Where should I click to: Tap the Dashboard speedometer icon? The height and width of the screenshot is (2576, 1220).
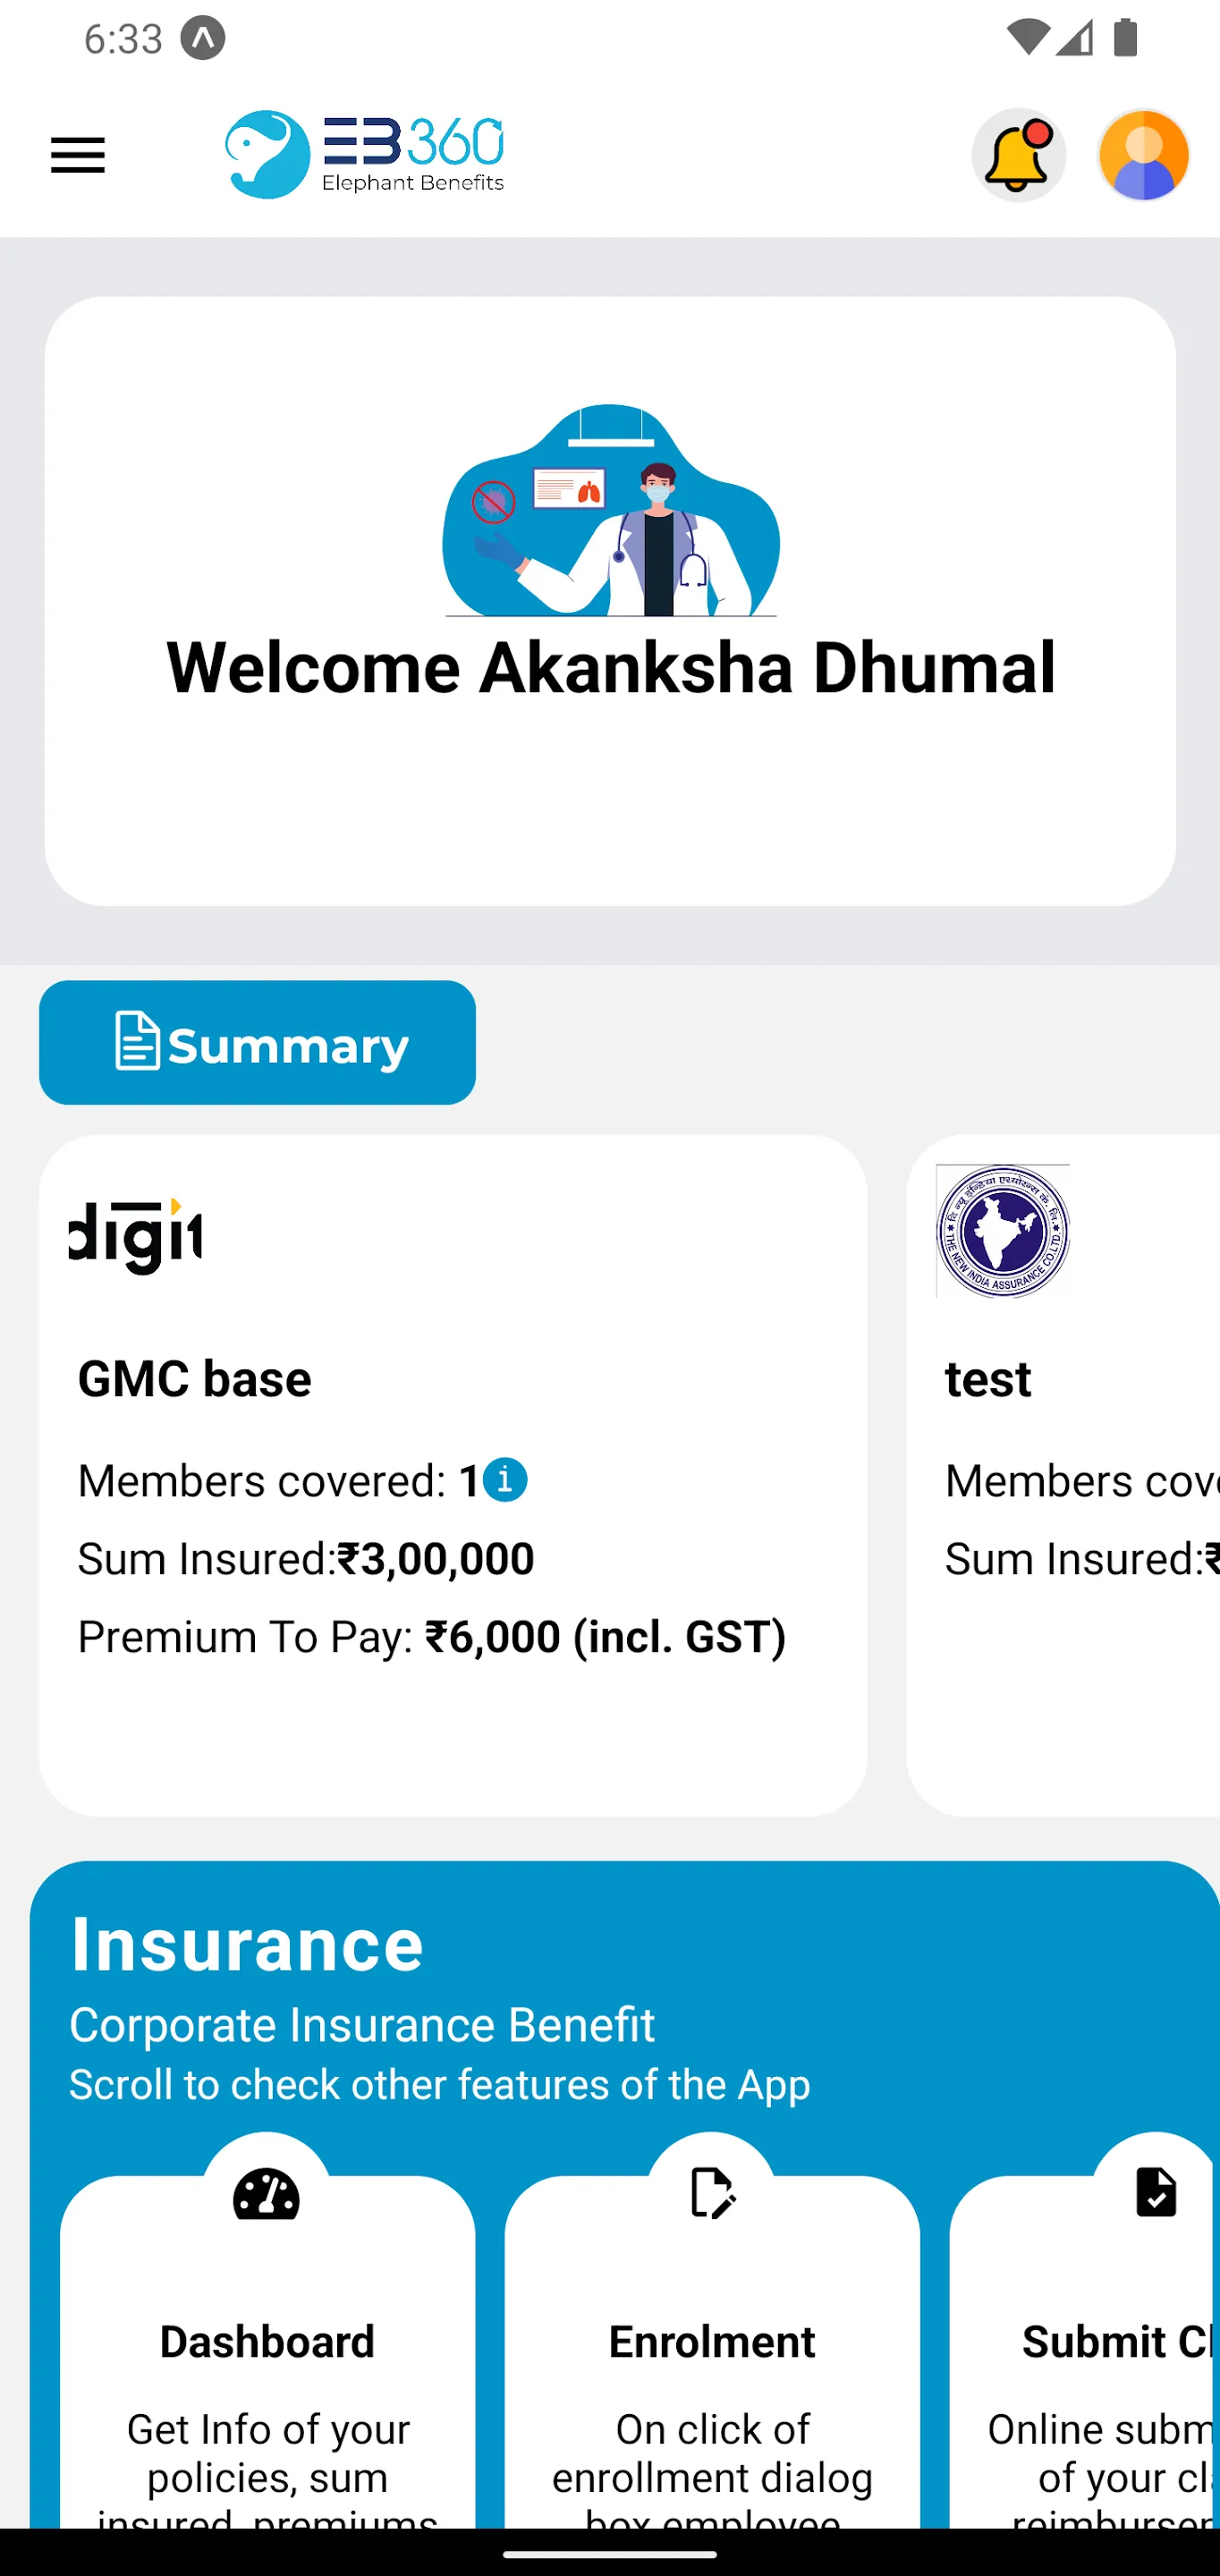point(266,2193)
